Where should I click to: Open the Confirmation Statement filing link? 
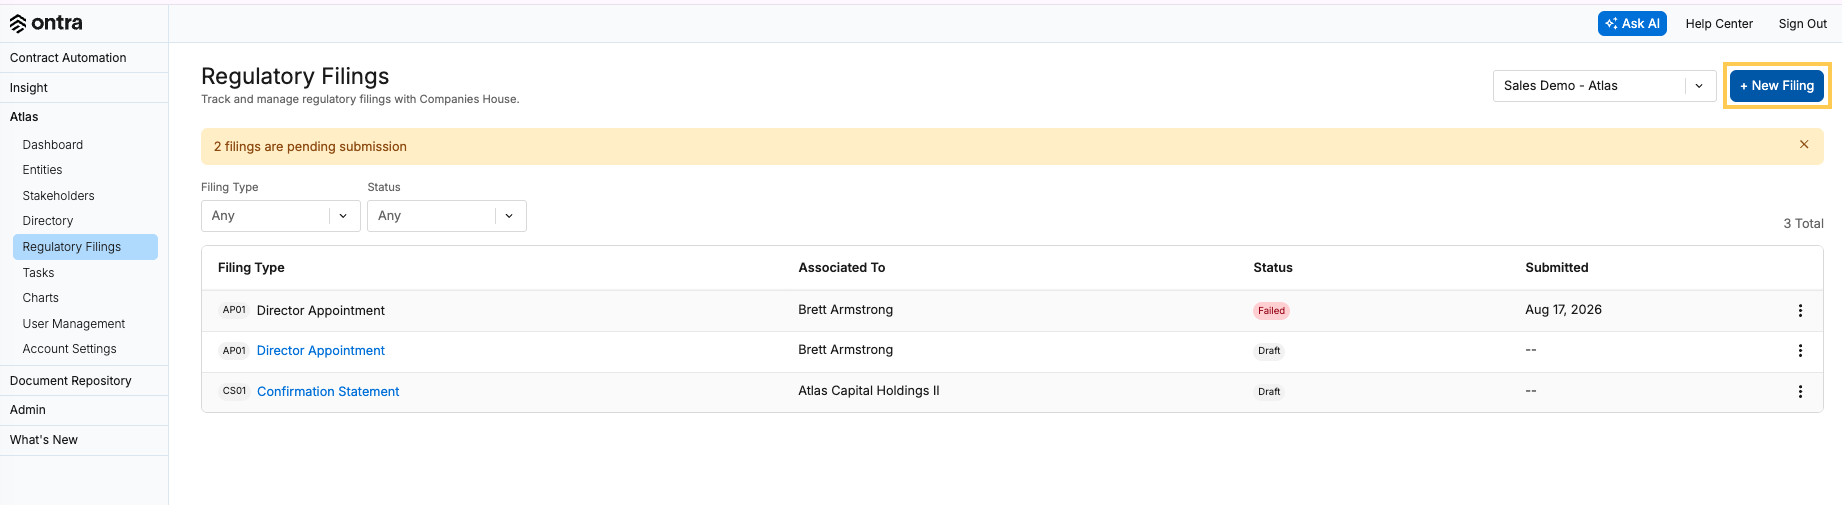(x=328, y=392)
